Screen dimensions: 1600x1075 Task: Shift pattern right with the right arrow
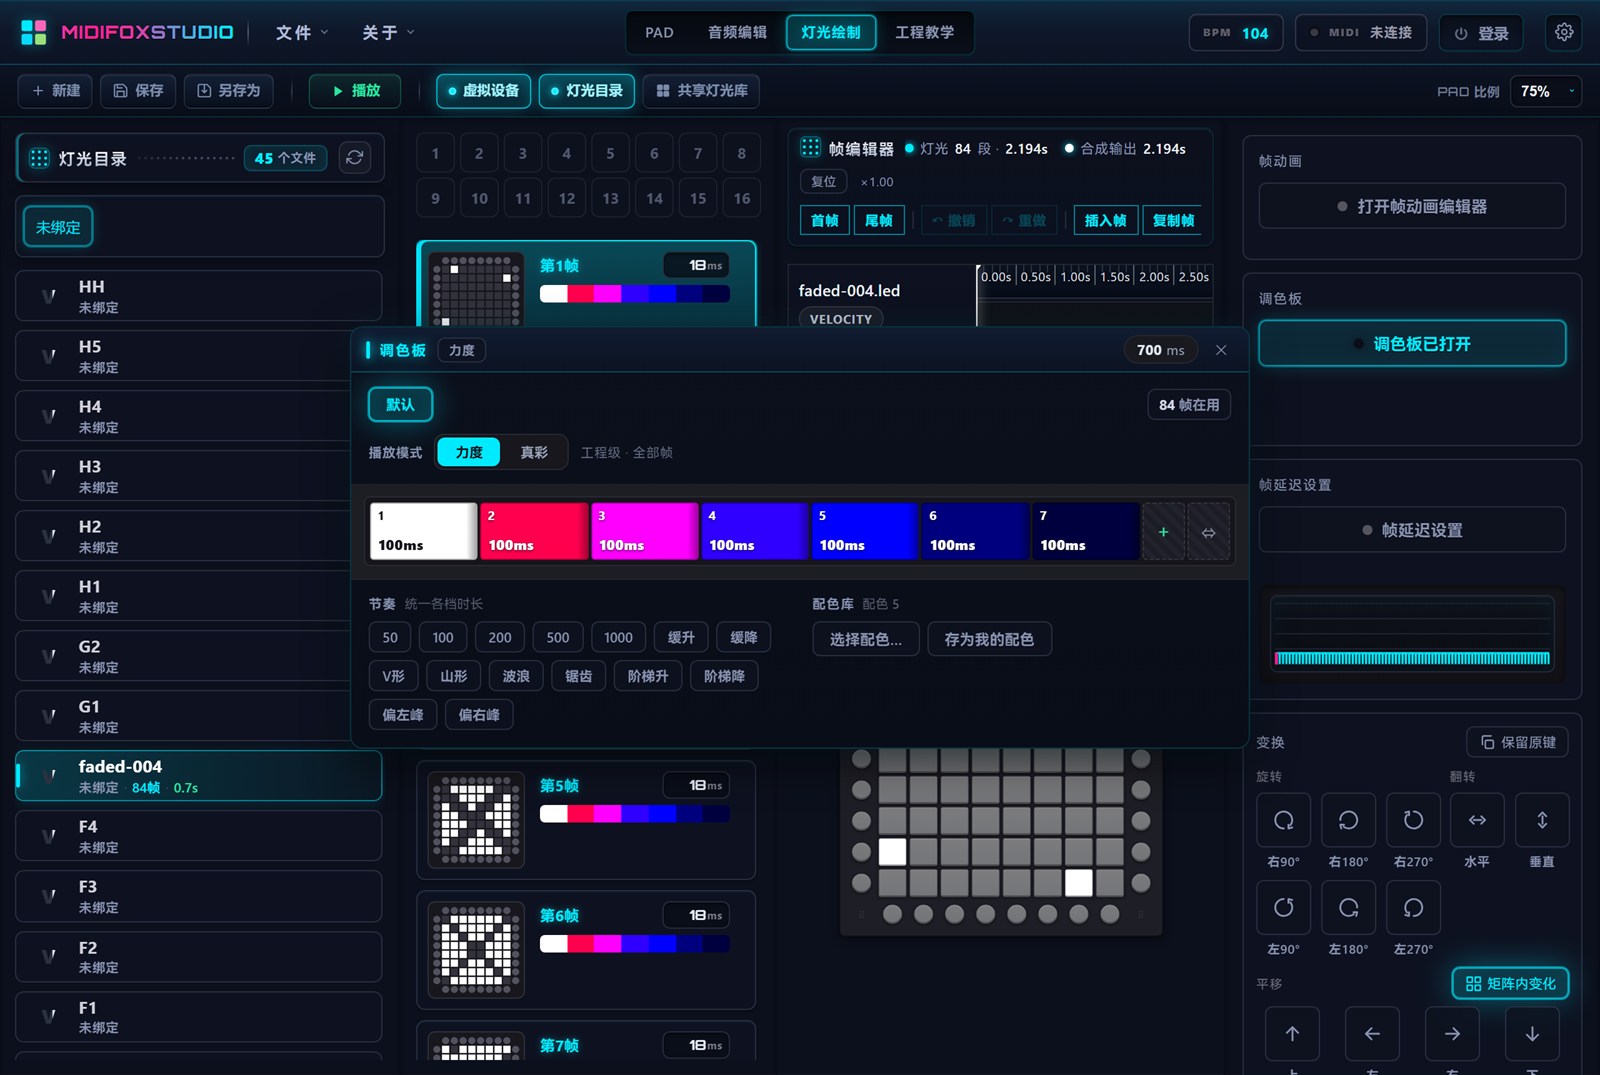1452,1034
